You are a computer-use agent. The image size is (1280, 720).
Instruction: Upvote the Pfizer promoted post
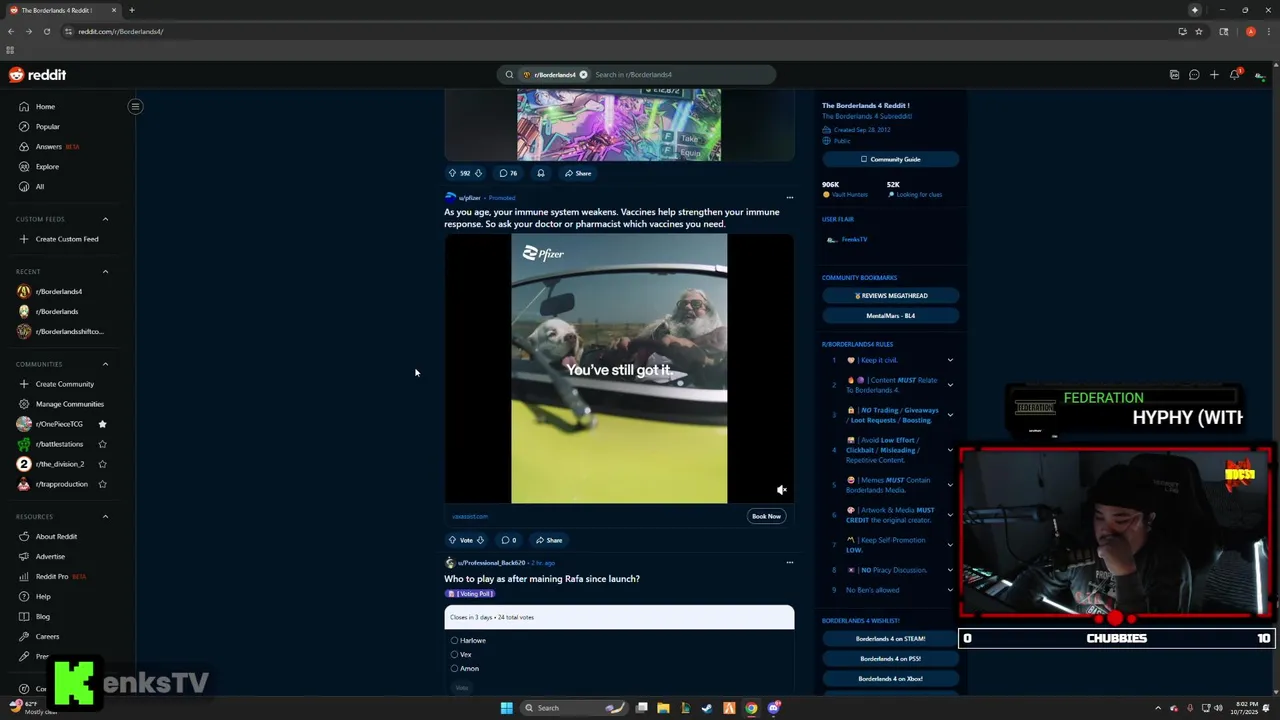click(x=452, y=540)
